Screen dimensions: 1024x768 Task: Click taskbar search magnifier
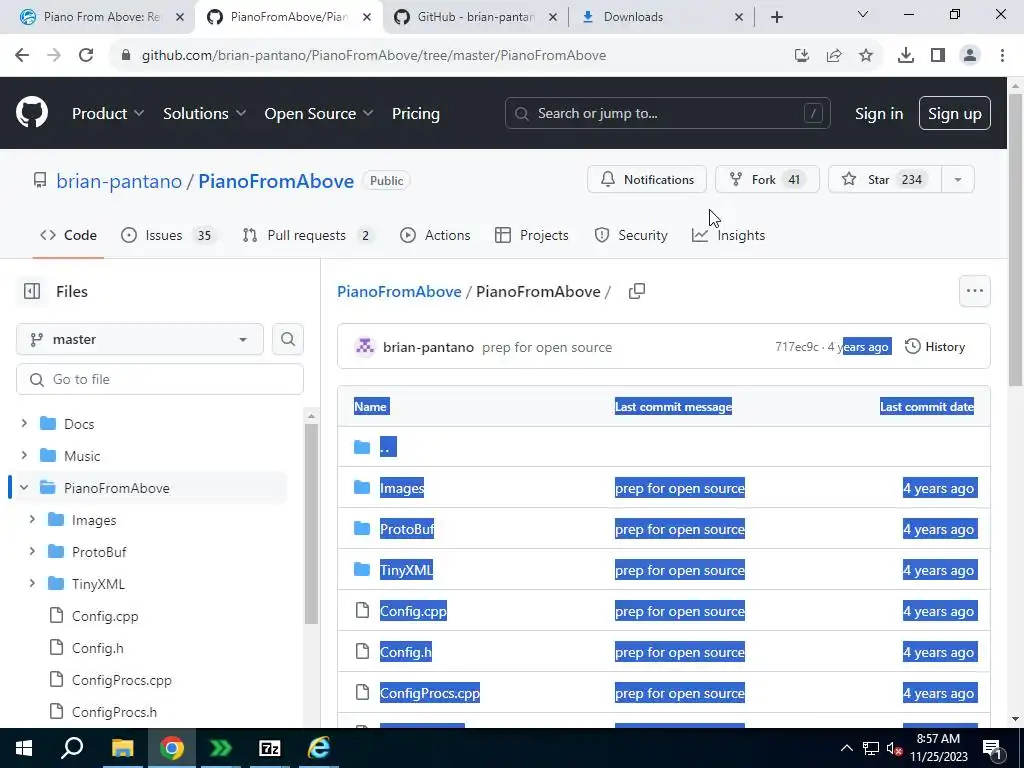72,748
